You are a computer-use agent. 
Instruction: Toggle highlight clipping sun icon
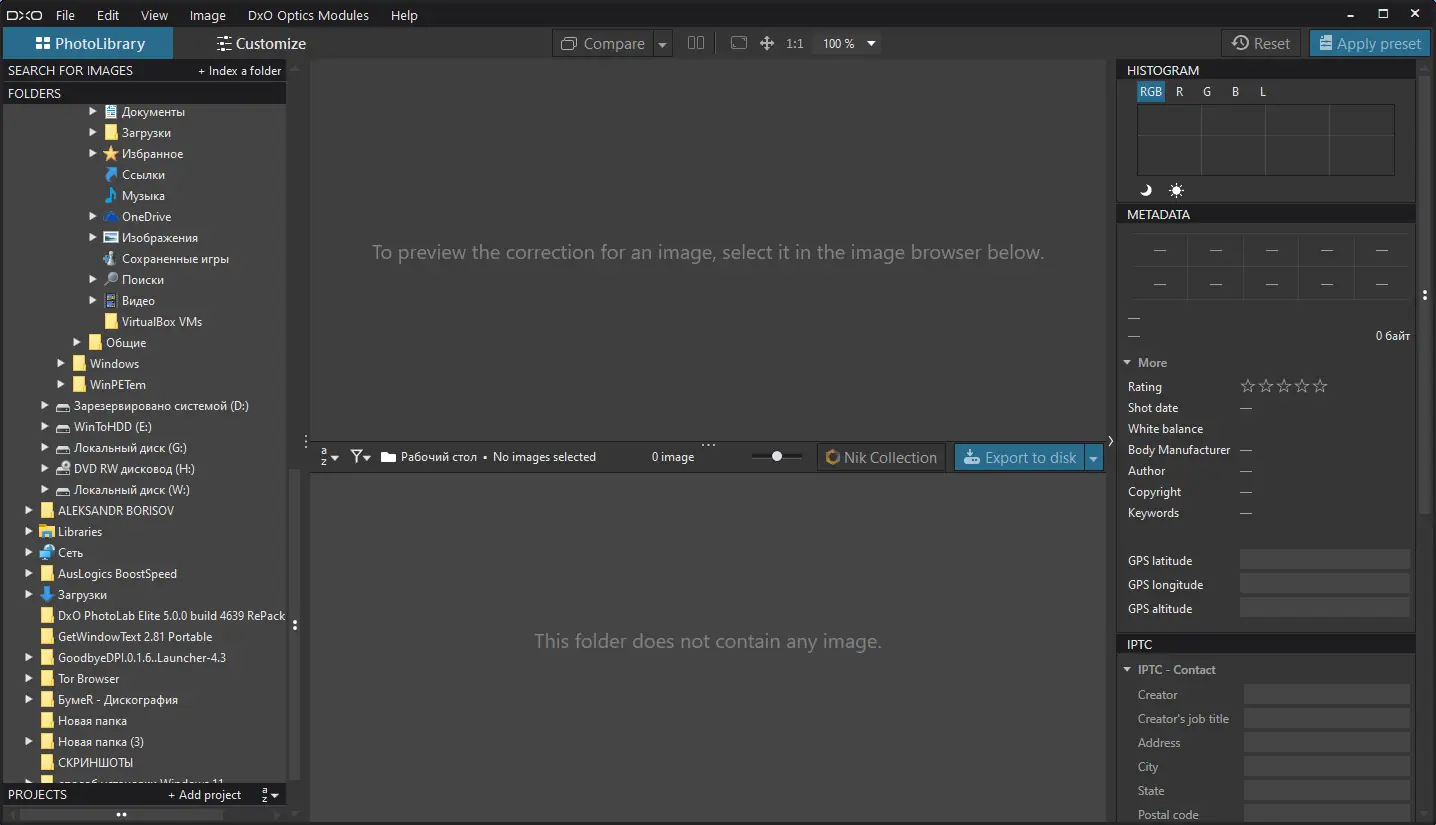point(1176,190)
